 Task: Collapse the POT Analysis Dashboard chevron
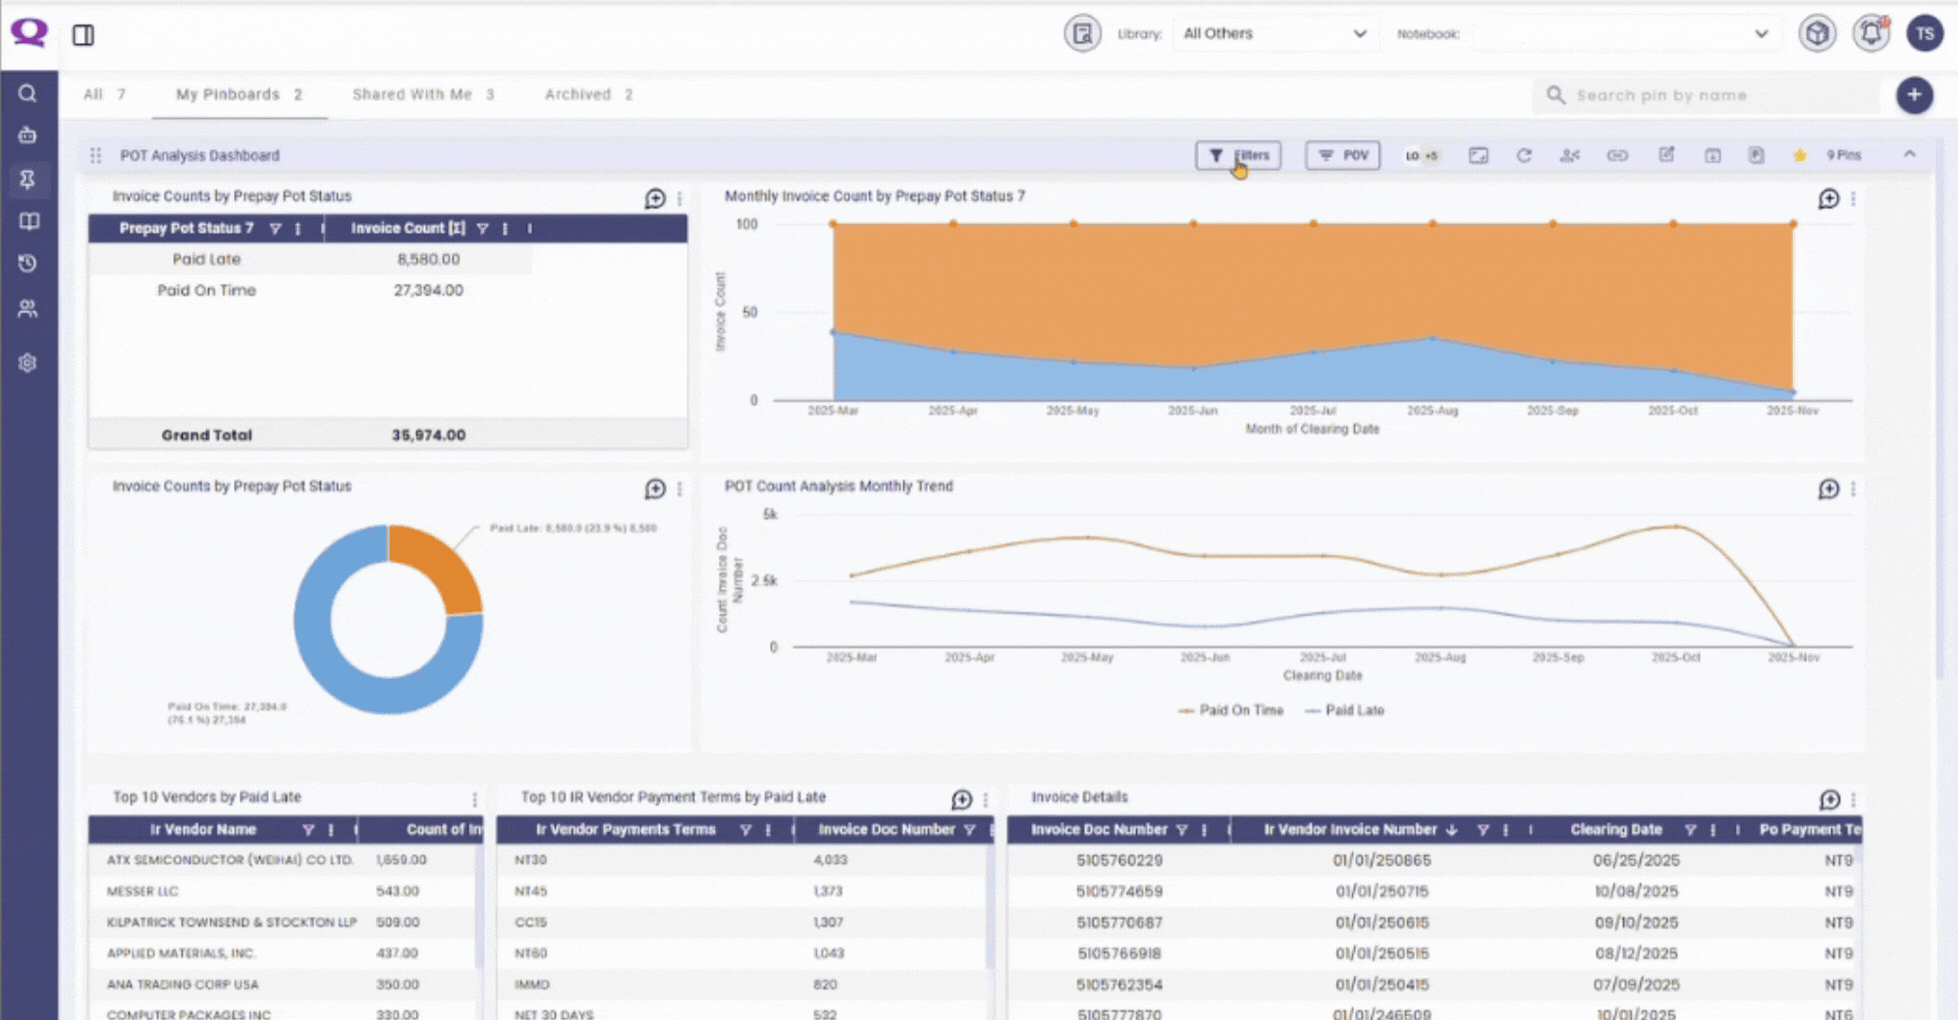tap(1909, 155)
